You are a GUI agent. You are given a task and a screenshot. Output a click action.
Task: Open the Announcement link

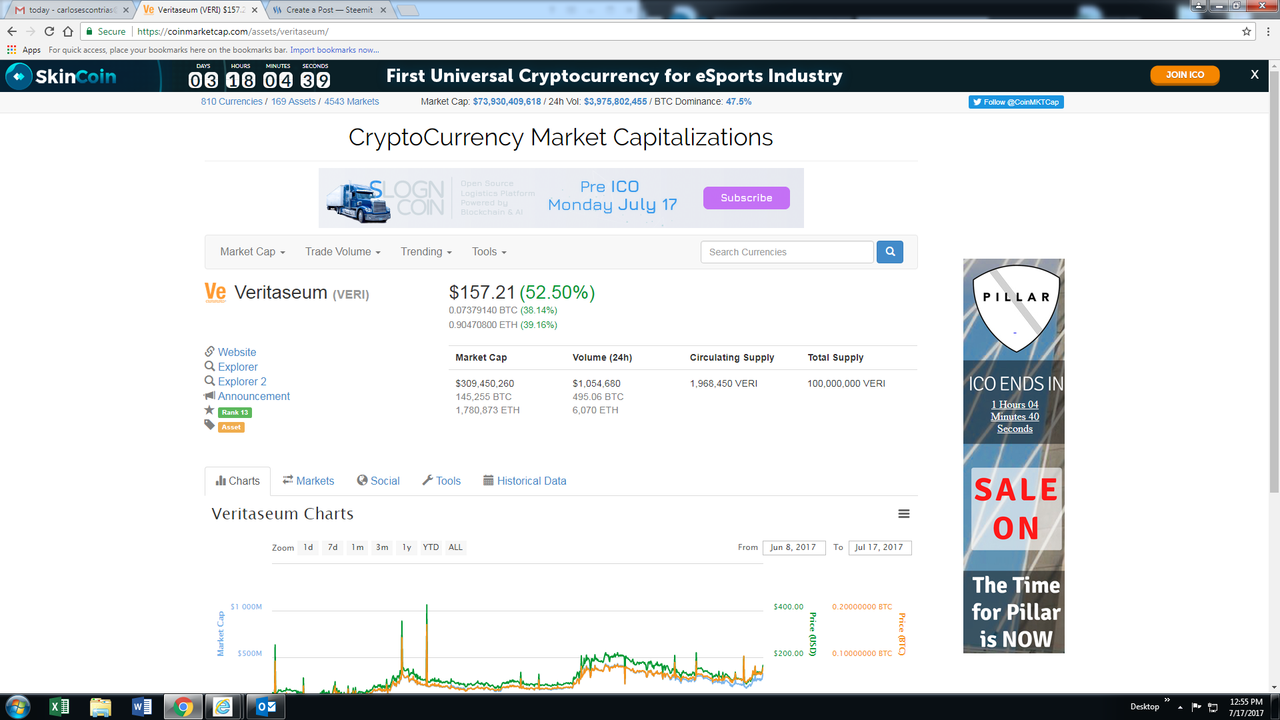click(254, 396)
